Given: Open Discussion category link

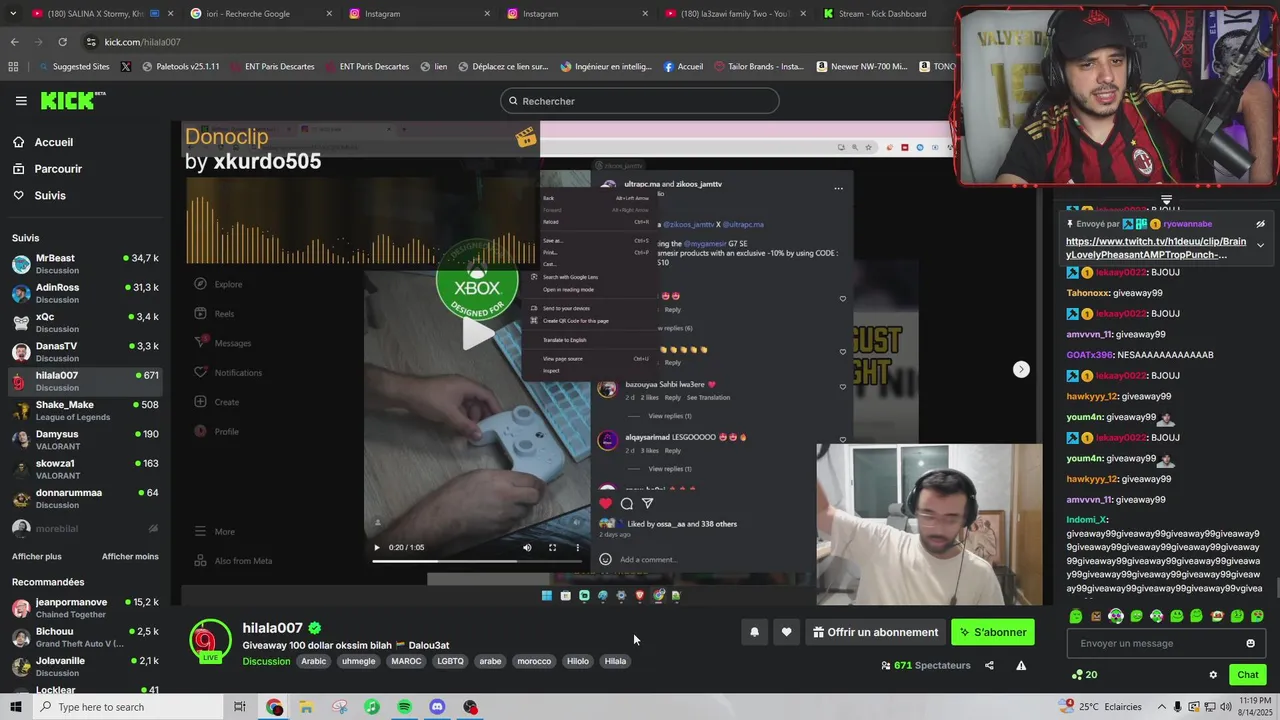Looking at the screenshot, I should pos(266,661).
